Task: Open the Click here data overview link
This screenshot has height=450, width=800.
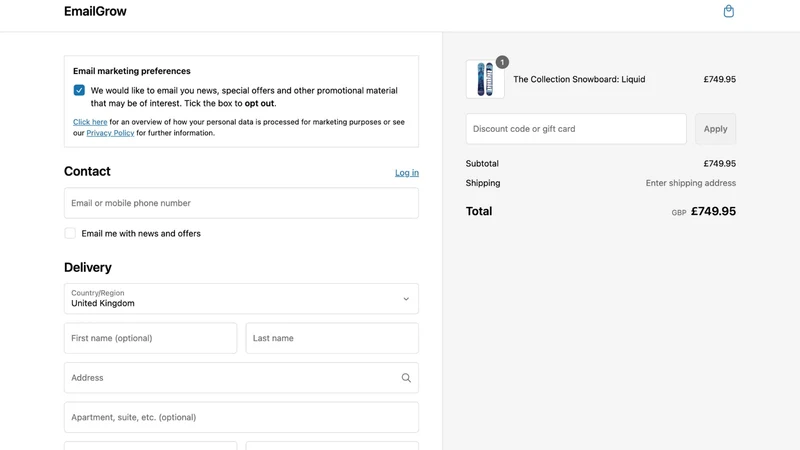Action: click(x=90, y=122)
